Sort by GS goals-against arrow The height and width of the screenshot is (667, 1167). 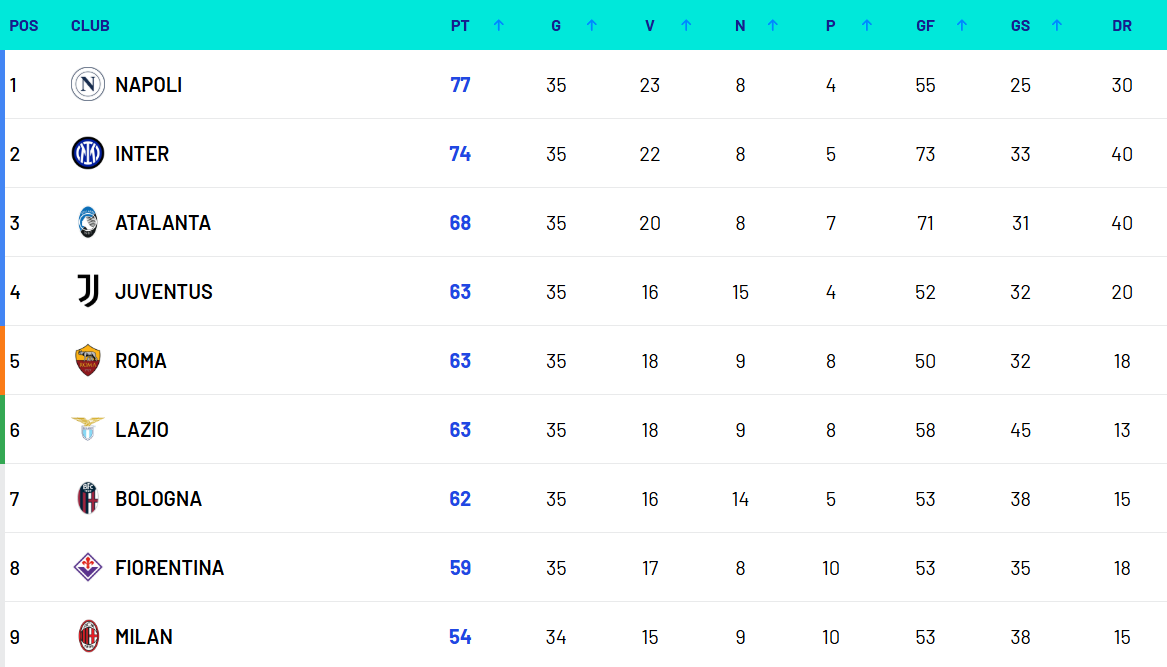[x=1057, y=25]
